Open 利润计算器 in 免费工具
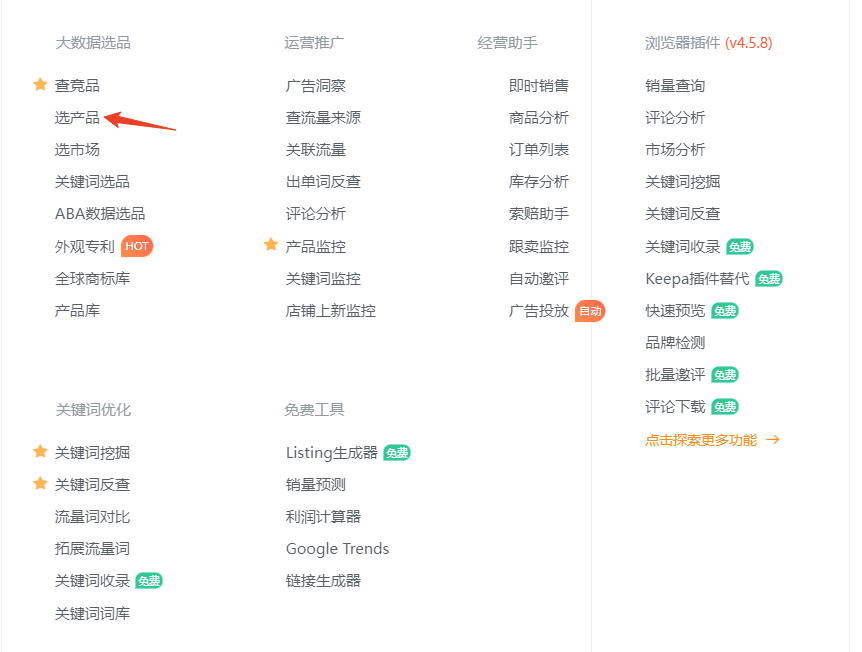862x652 pixels. [322, 516]
